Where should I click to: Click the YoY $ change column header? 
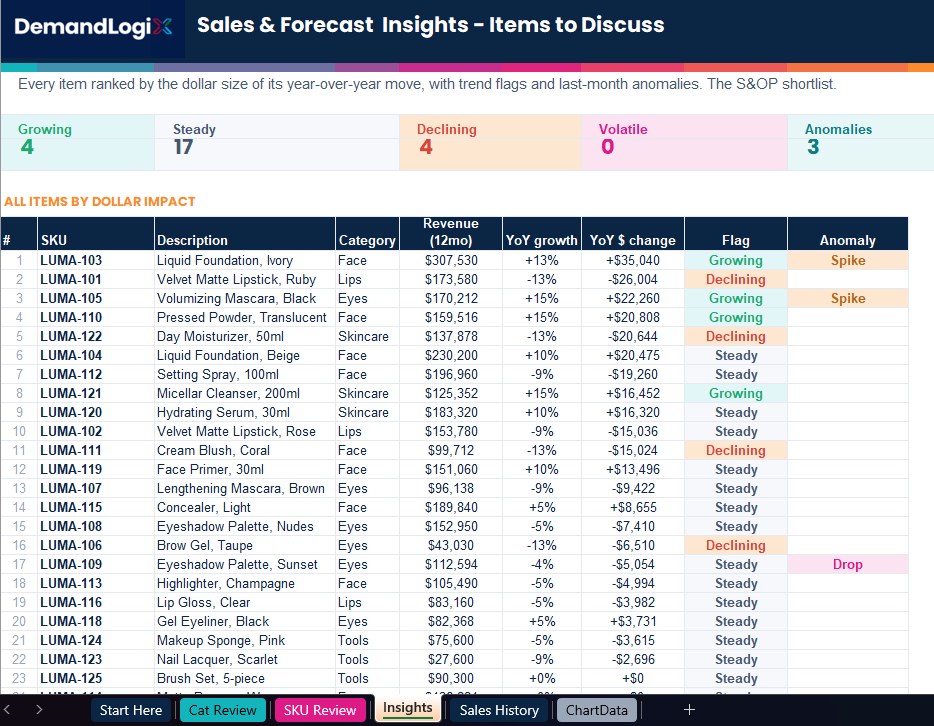[x=633, y=233]
